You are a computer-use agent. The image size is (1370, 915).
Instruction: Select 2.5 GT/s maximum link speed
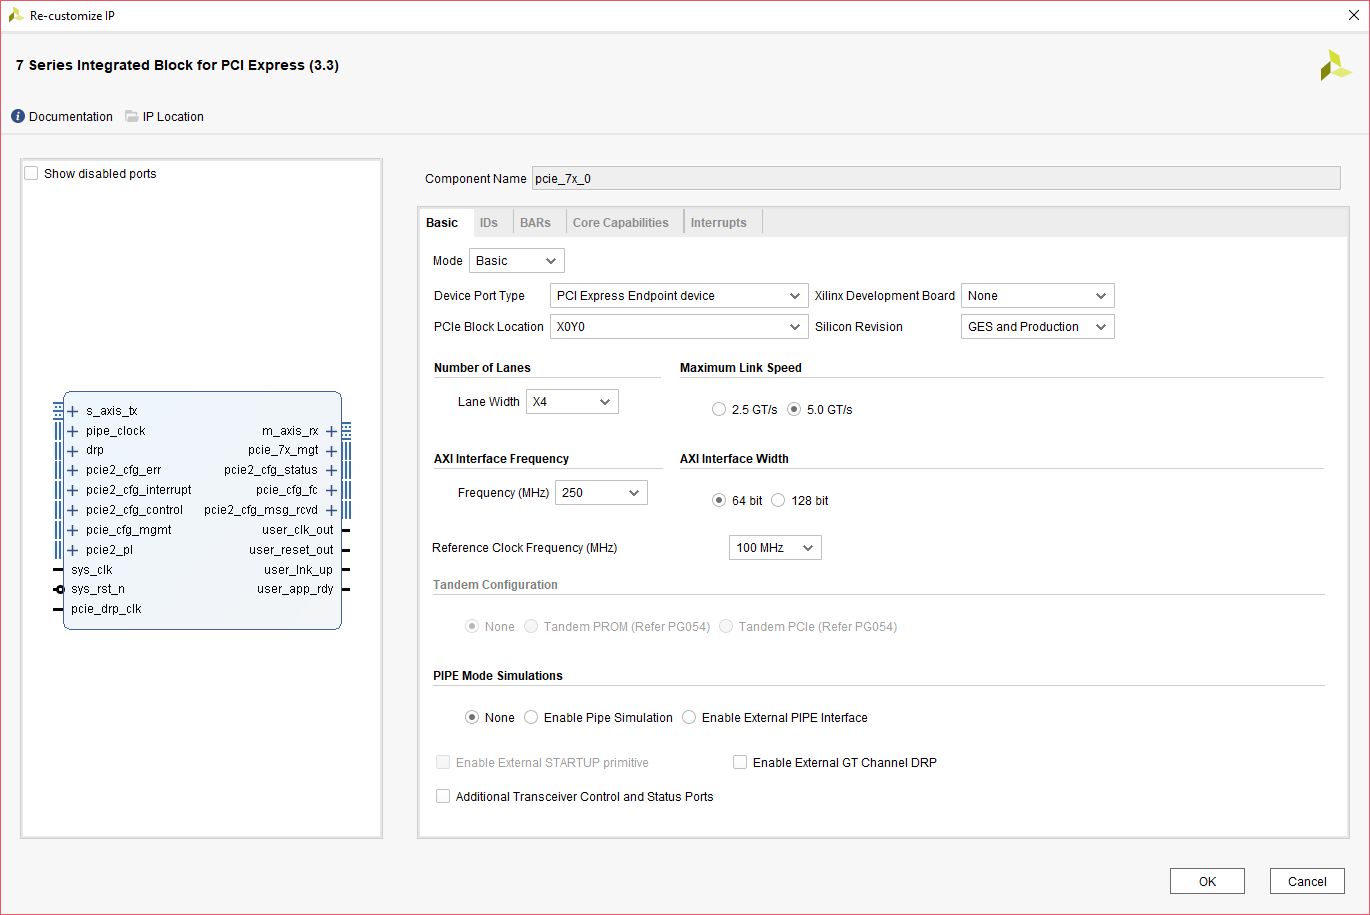719,410
